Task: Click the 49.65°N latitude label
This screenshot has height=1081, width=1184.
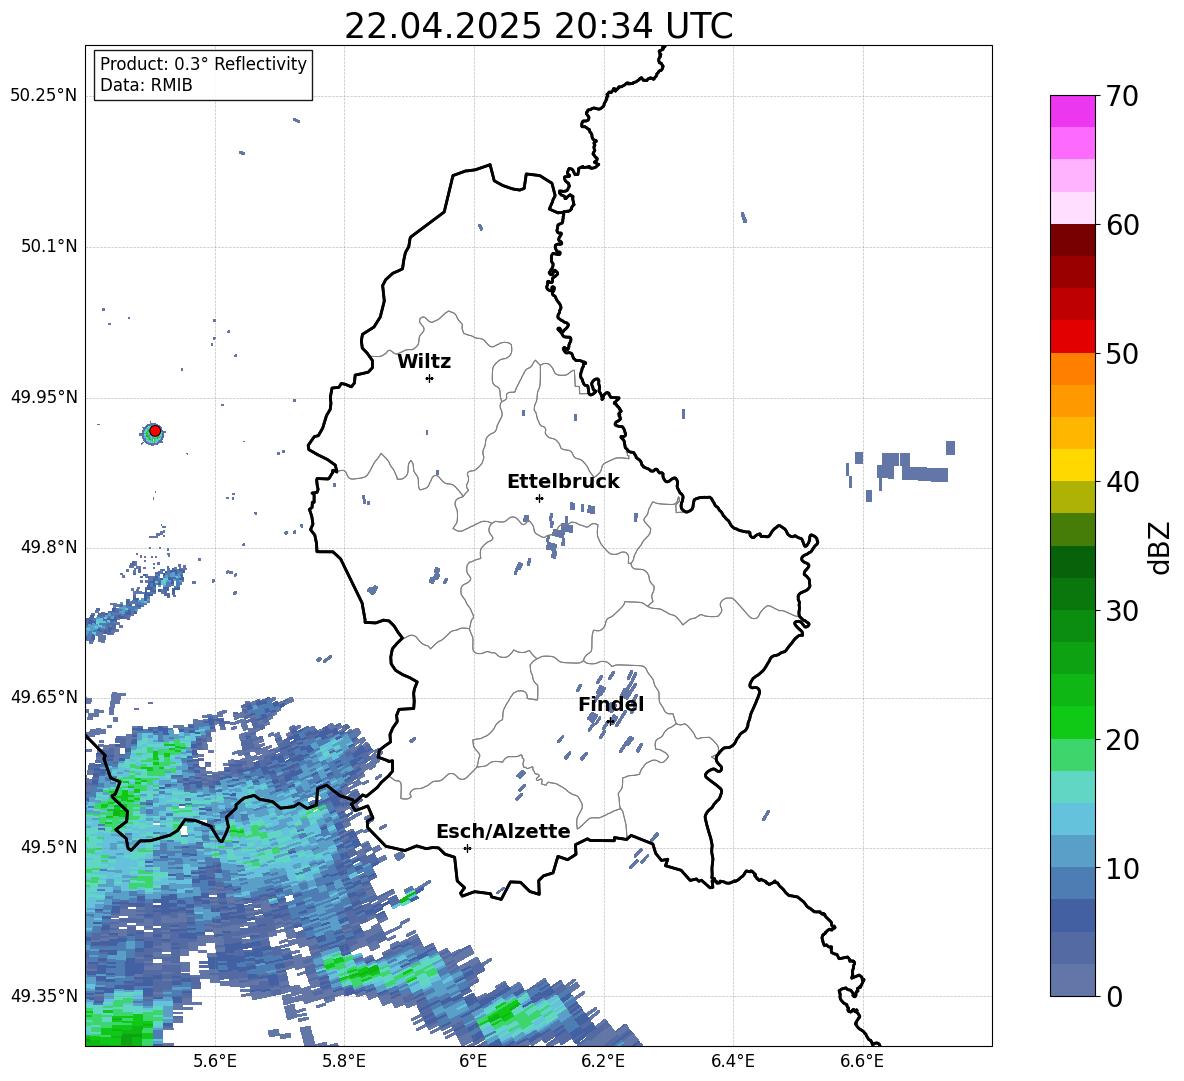Action: click(44, 696)
